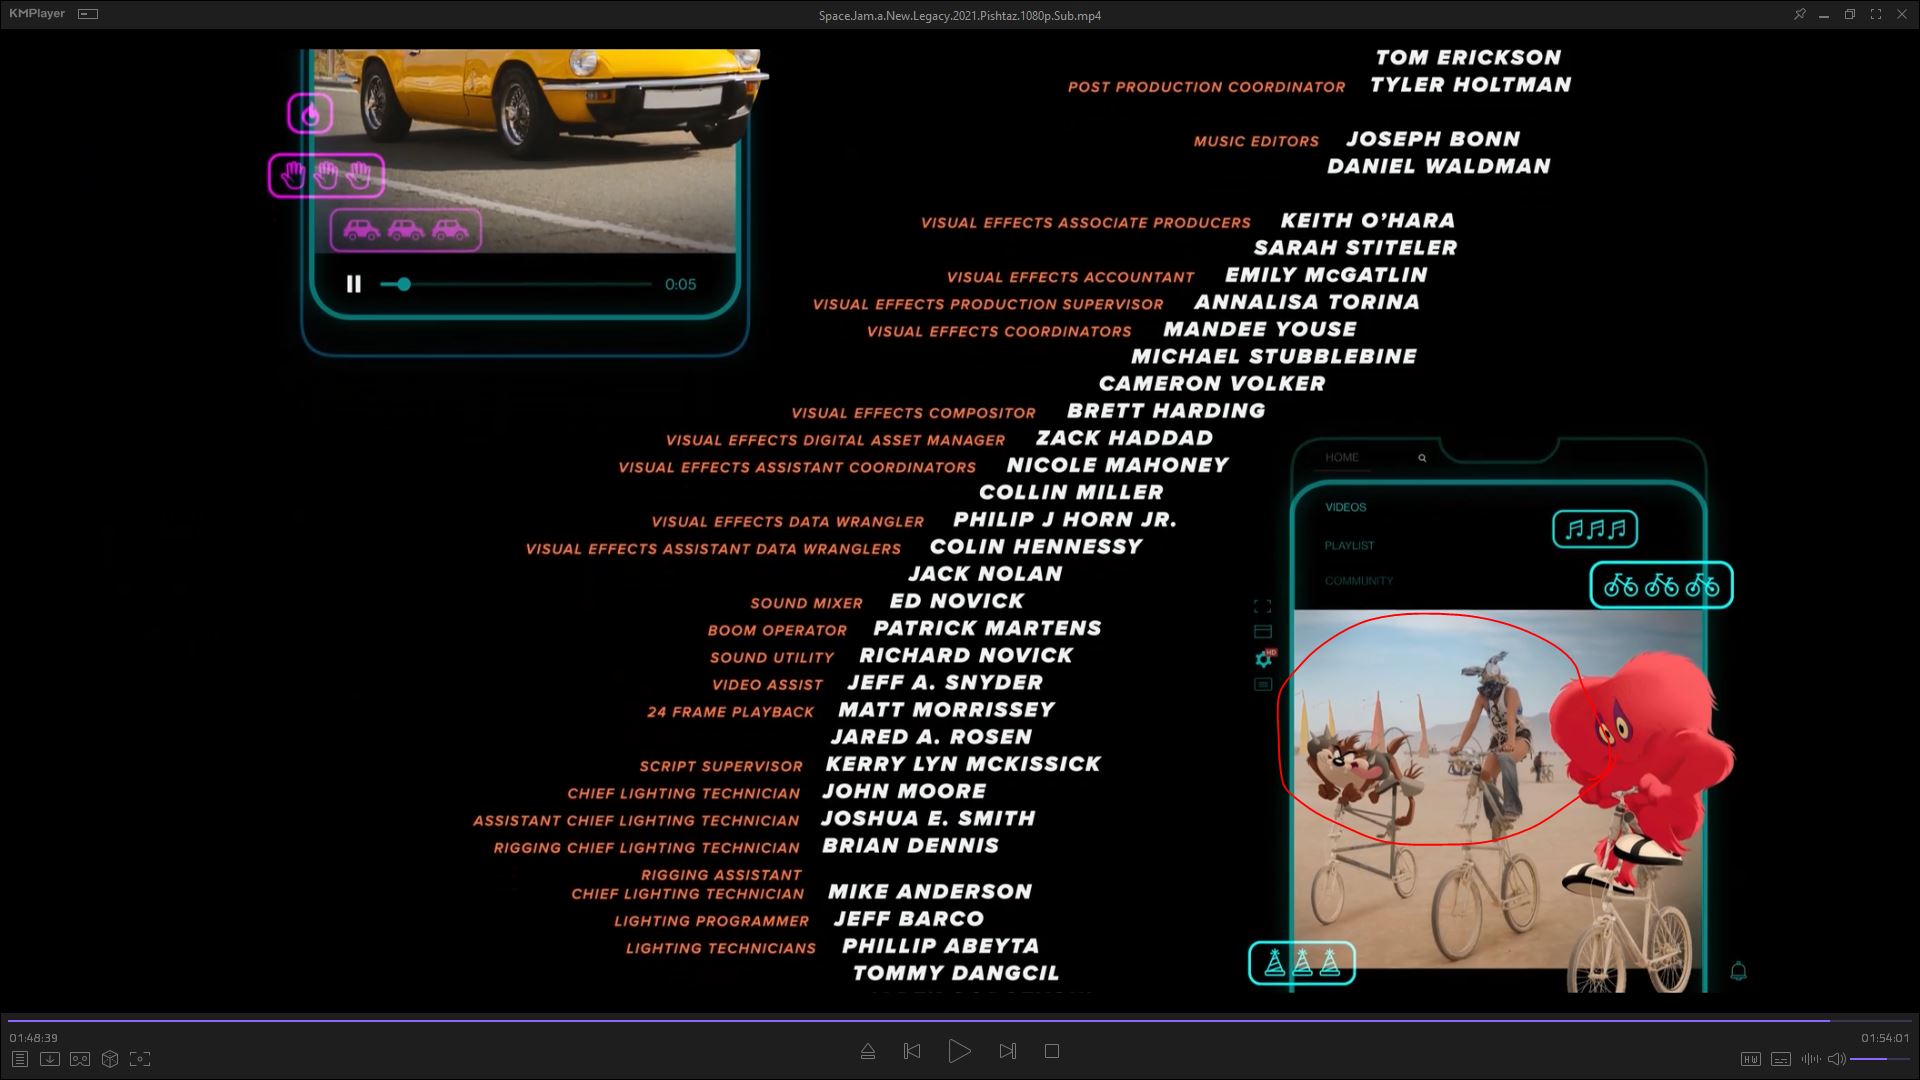The width and height of the screenshot is (1920, 1080).
Task: Click the red HD settings gear icon
Action: tap(1264, 659)
